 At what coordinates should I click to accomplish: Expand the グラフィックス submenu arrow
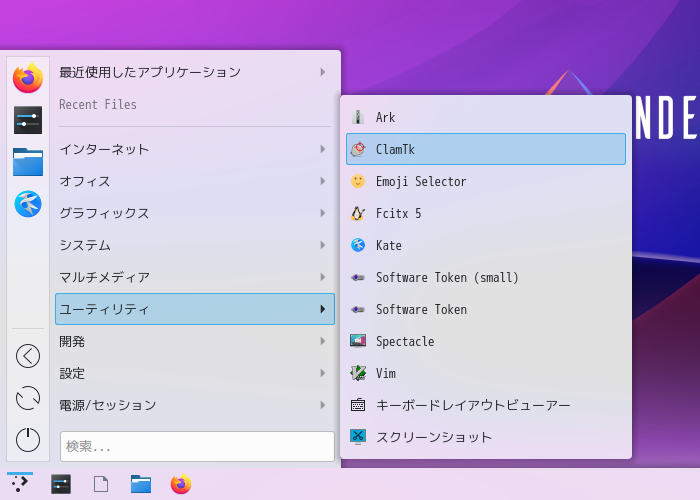pos(322,213)
